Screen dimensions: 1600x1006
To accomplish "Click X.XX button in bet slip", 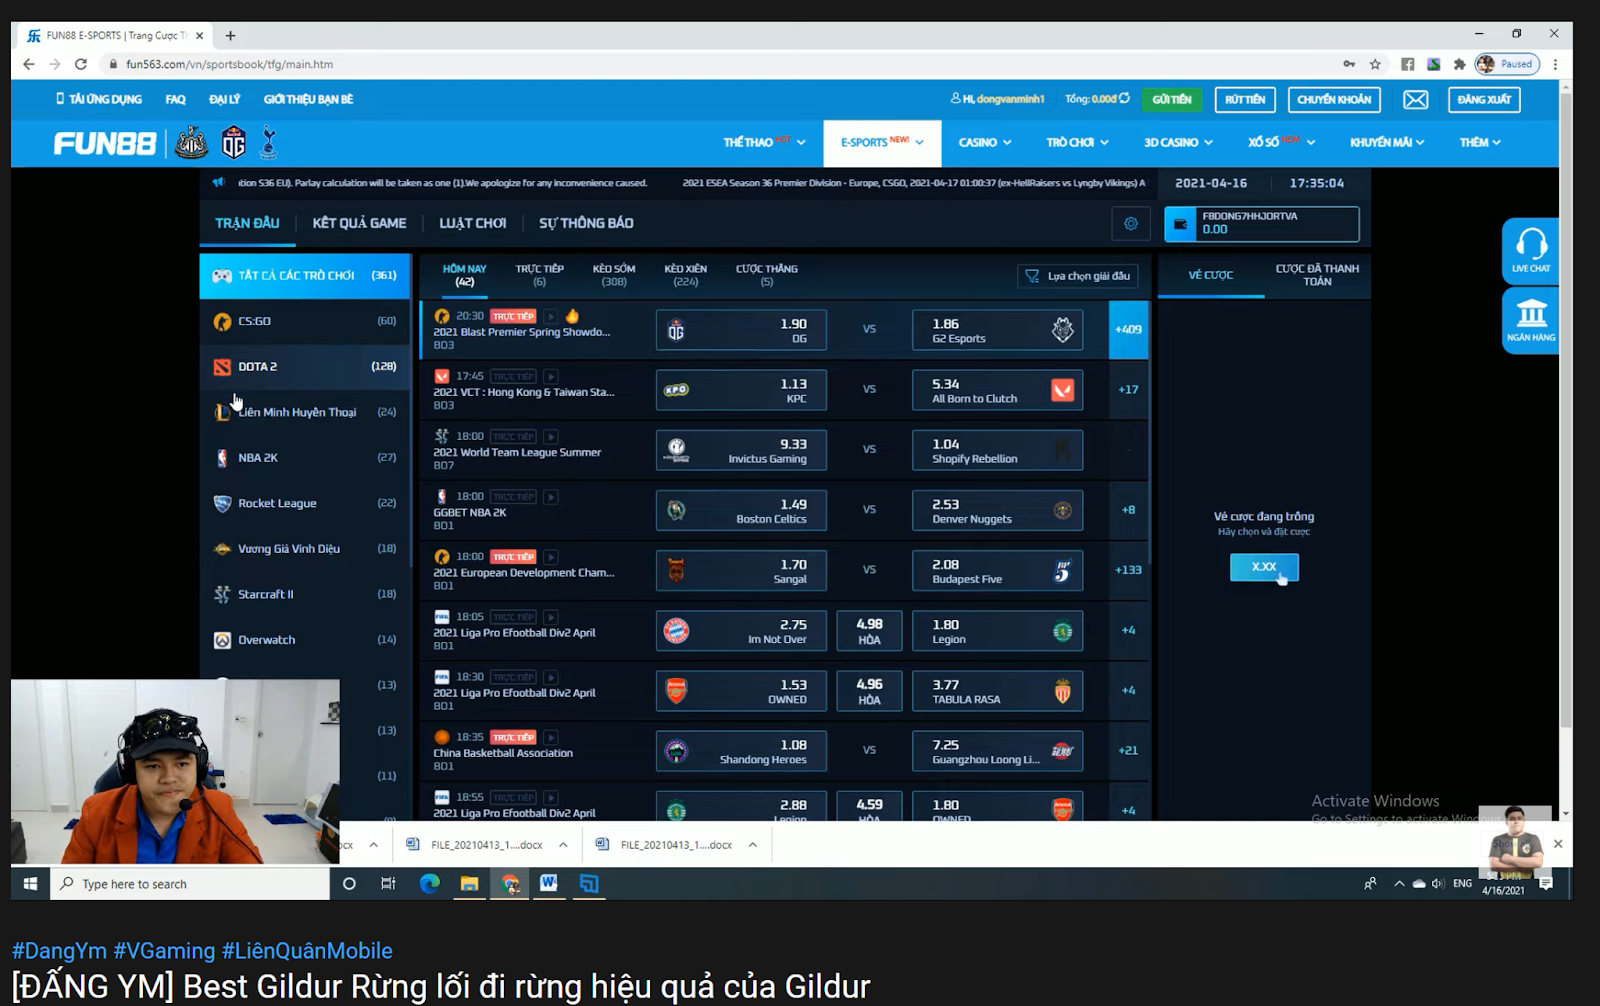I will tap(1264, 567).
